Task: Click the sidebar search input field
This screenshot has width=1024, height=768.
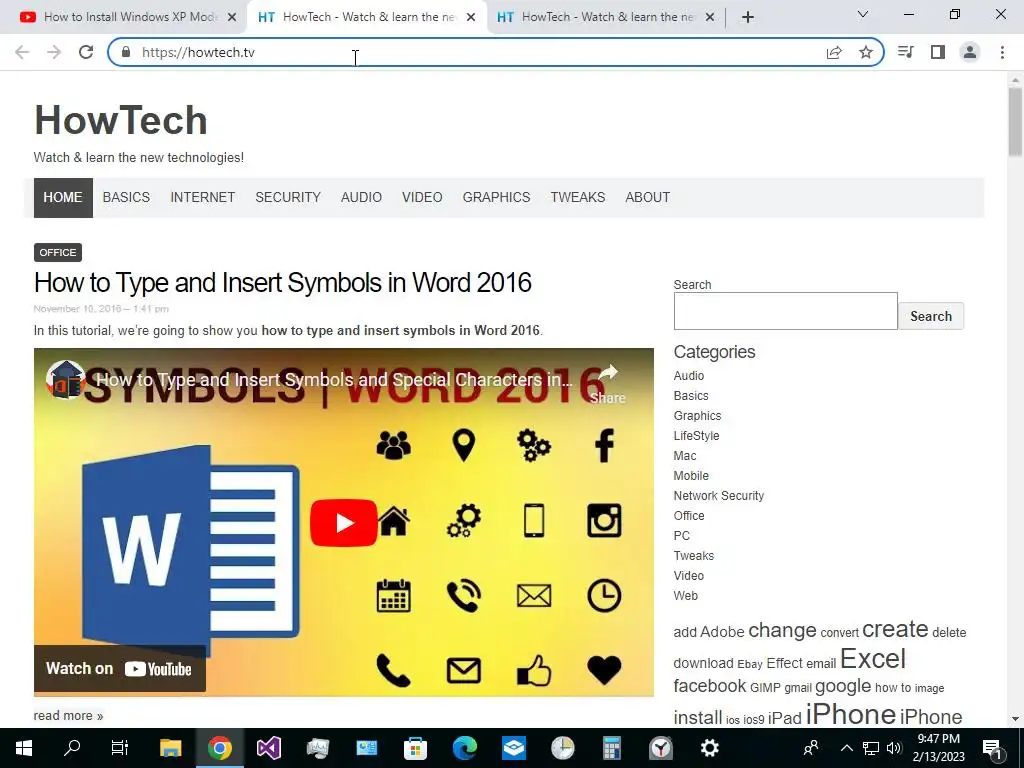Action: [786, 311]
